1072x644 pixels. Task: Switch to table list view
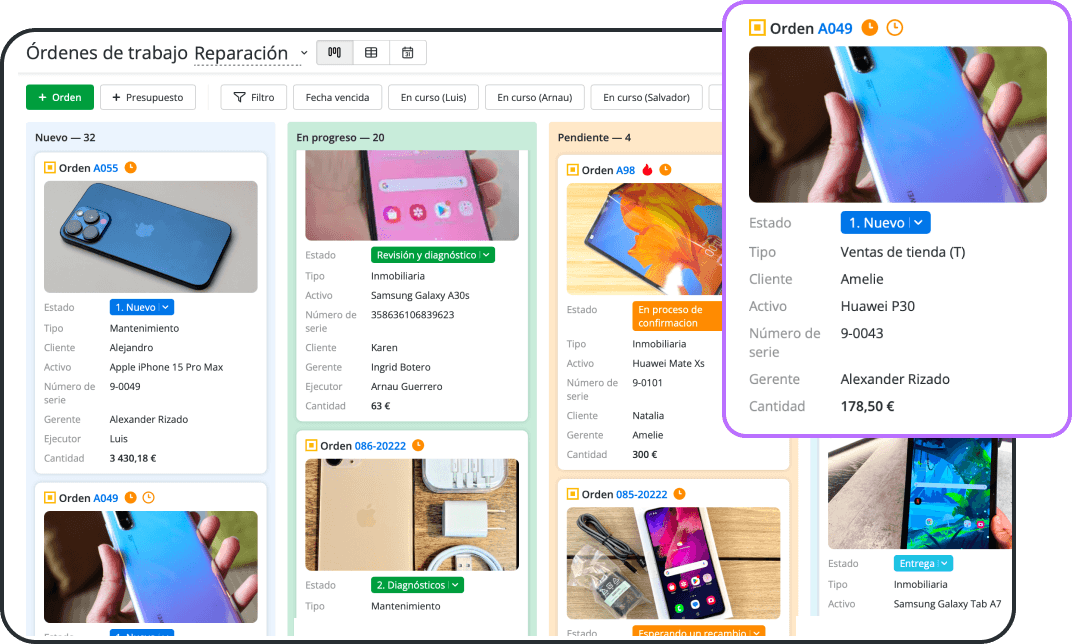(371, 53)
